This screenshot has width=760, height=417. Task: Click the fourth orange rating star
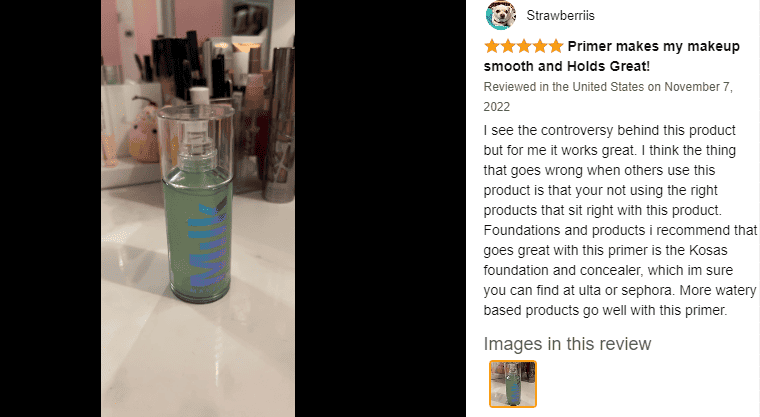click(x=539, y=47)
